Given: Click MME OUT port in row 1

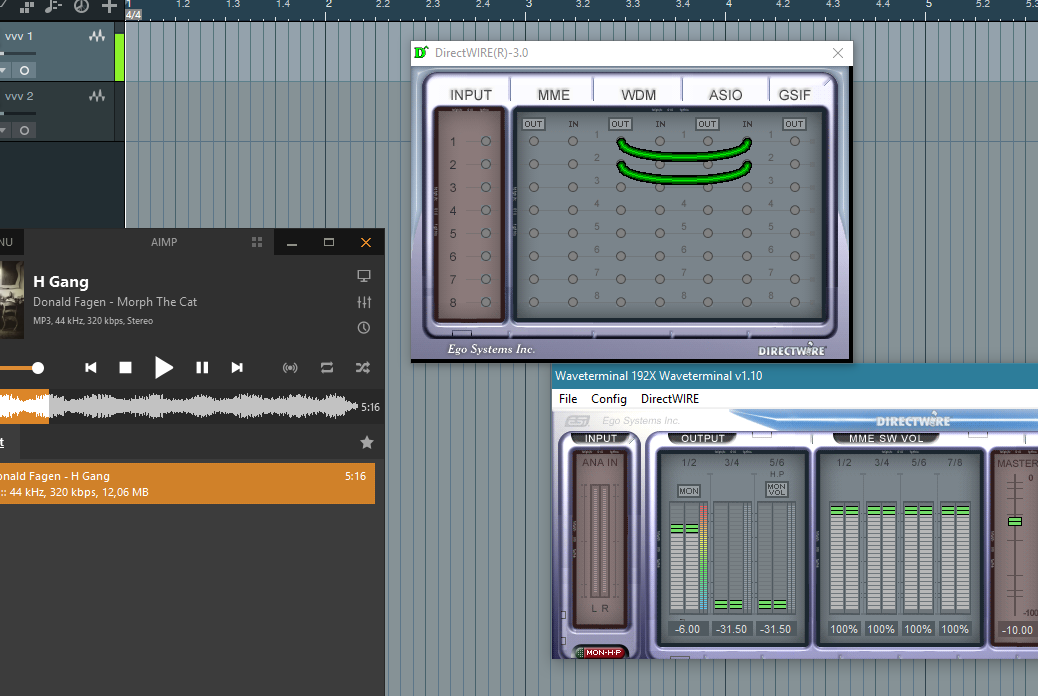Looking at the screenshot, I should coord(534,141).
